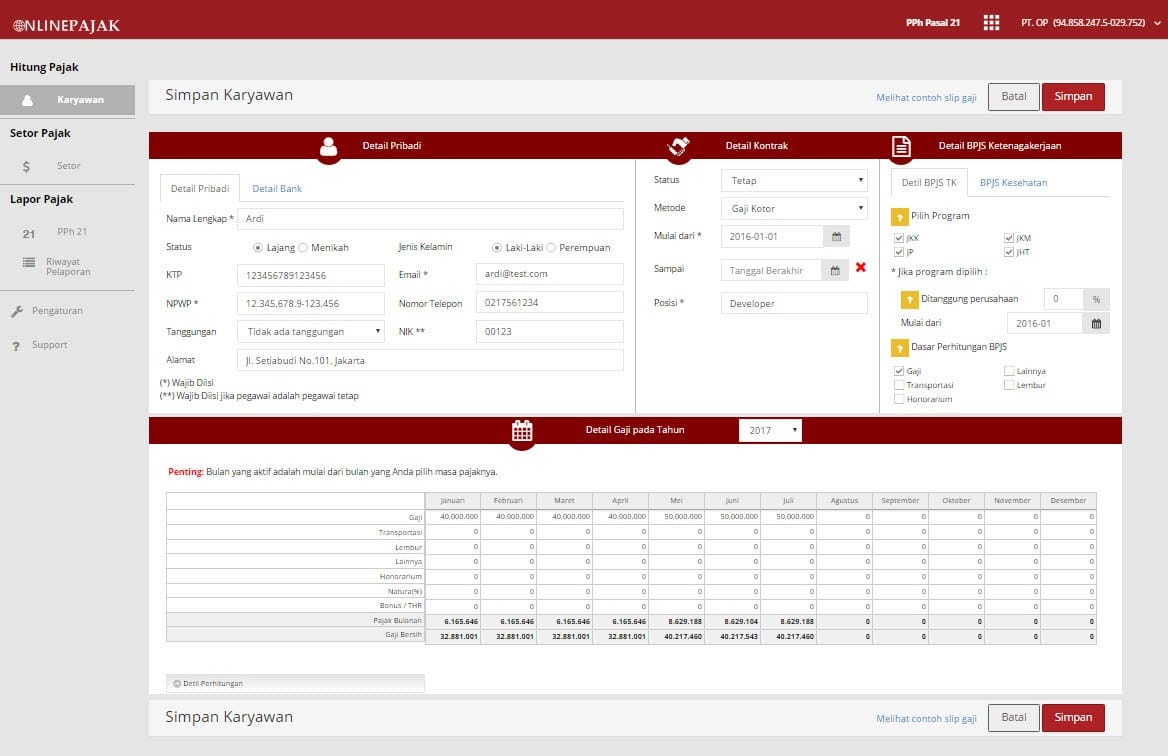Click the top Batal button
This screenshot has width=1168, height=756.
[x=1013, y=97]
